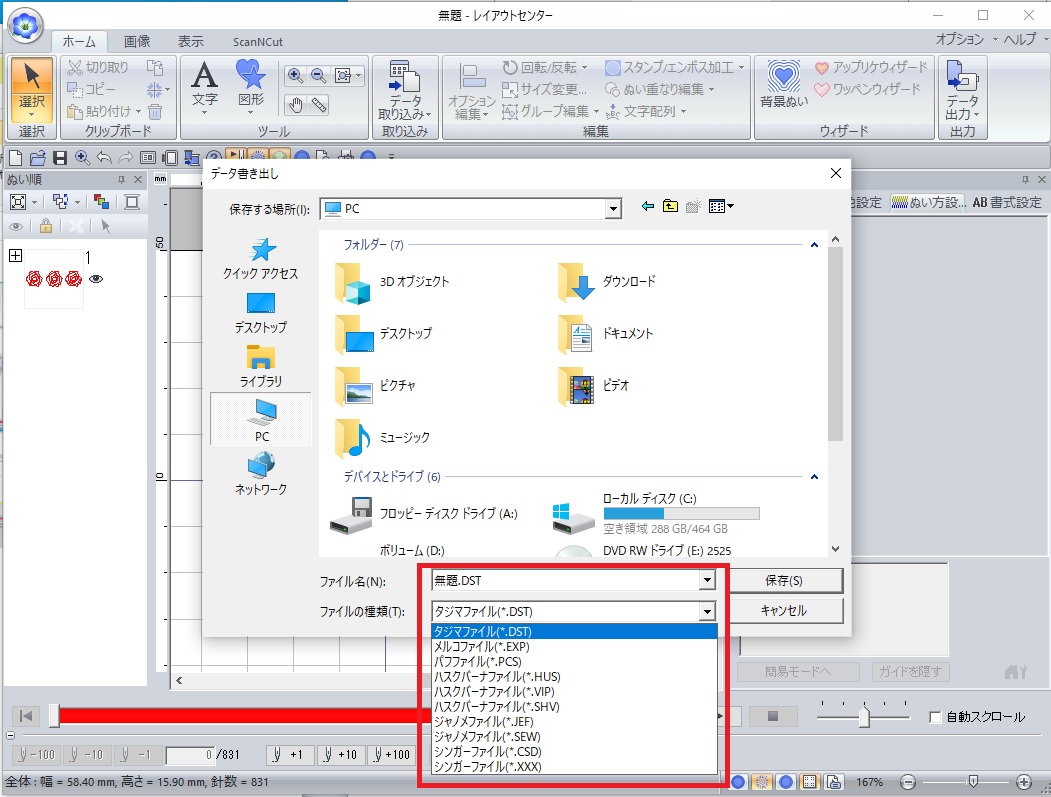This screenshot has height=797, width=1051.
Task: Open デスクトップ in dialog sidebar
Action: (x=261, y=313)
